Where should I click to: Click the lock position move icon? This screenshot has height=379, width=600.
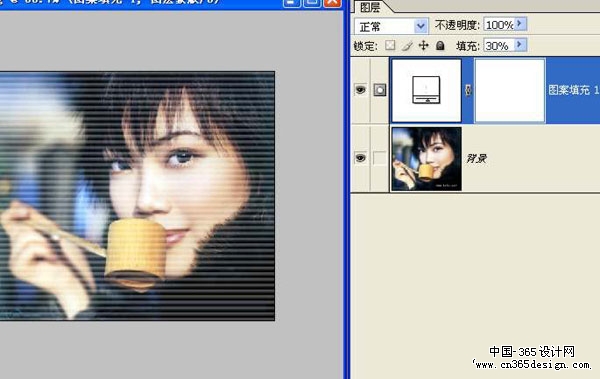coord(424,46)
